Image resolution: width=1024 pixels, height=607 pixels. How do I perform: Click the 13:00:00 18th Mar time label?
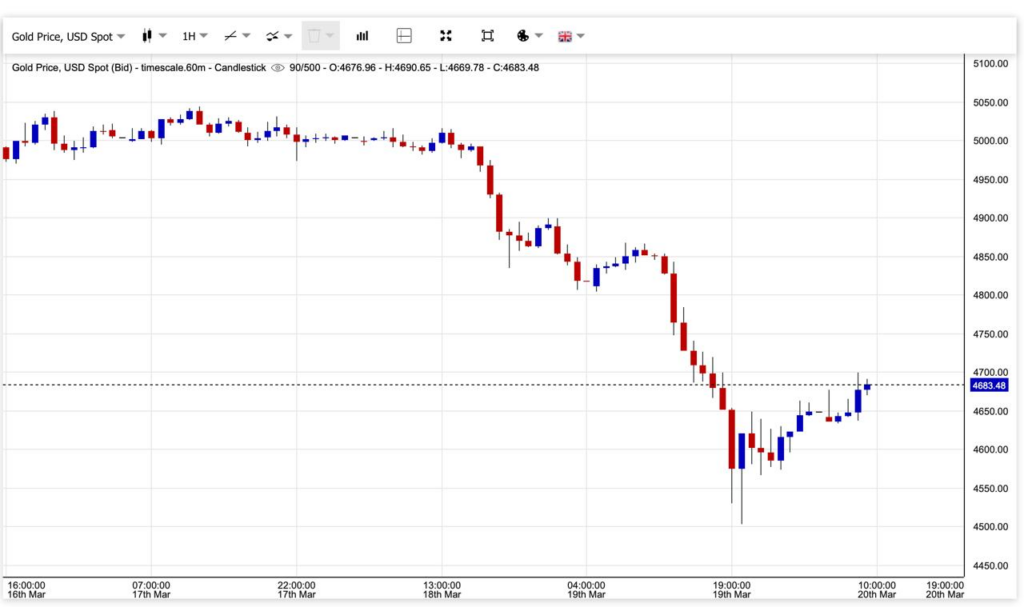pos(441,590)
